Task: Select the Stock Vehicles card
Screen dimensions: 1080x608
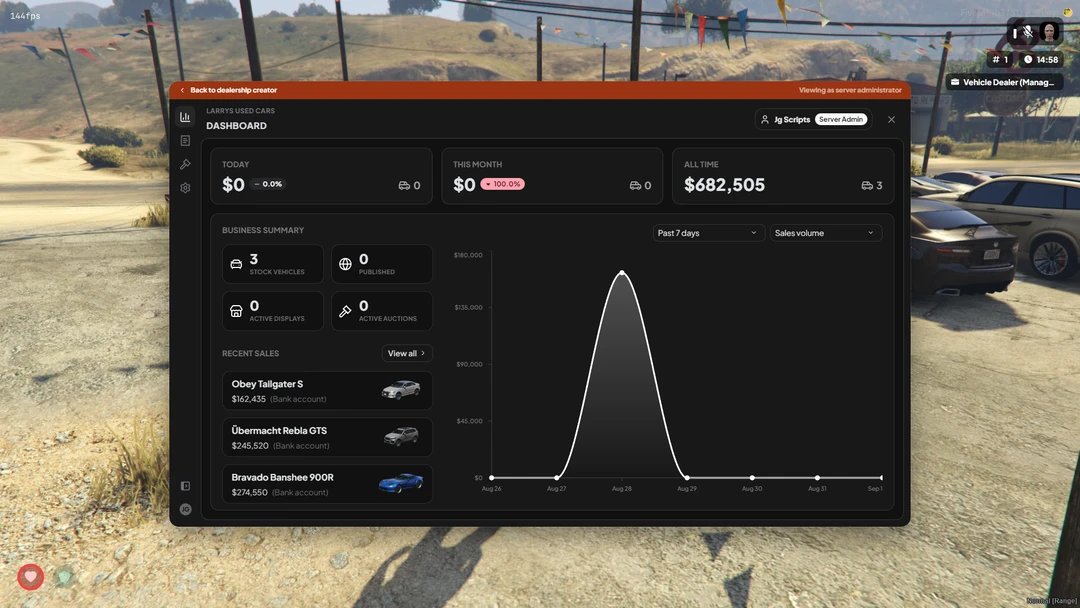Action: point(273,264)
